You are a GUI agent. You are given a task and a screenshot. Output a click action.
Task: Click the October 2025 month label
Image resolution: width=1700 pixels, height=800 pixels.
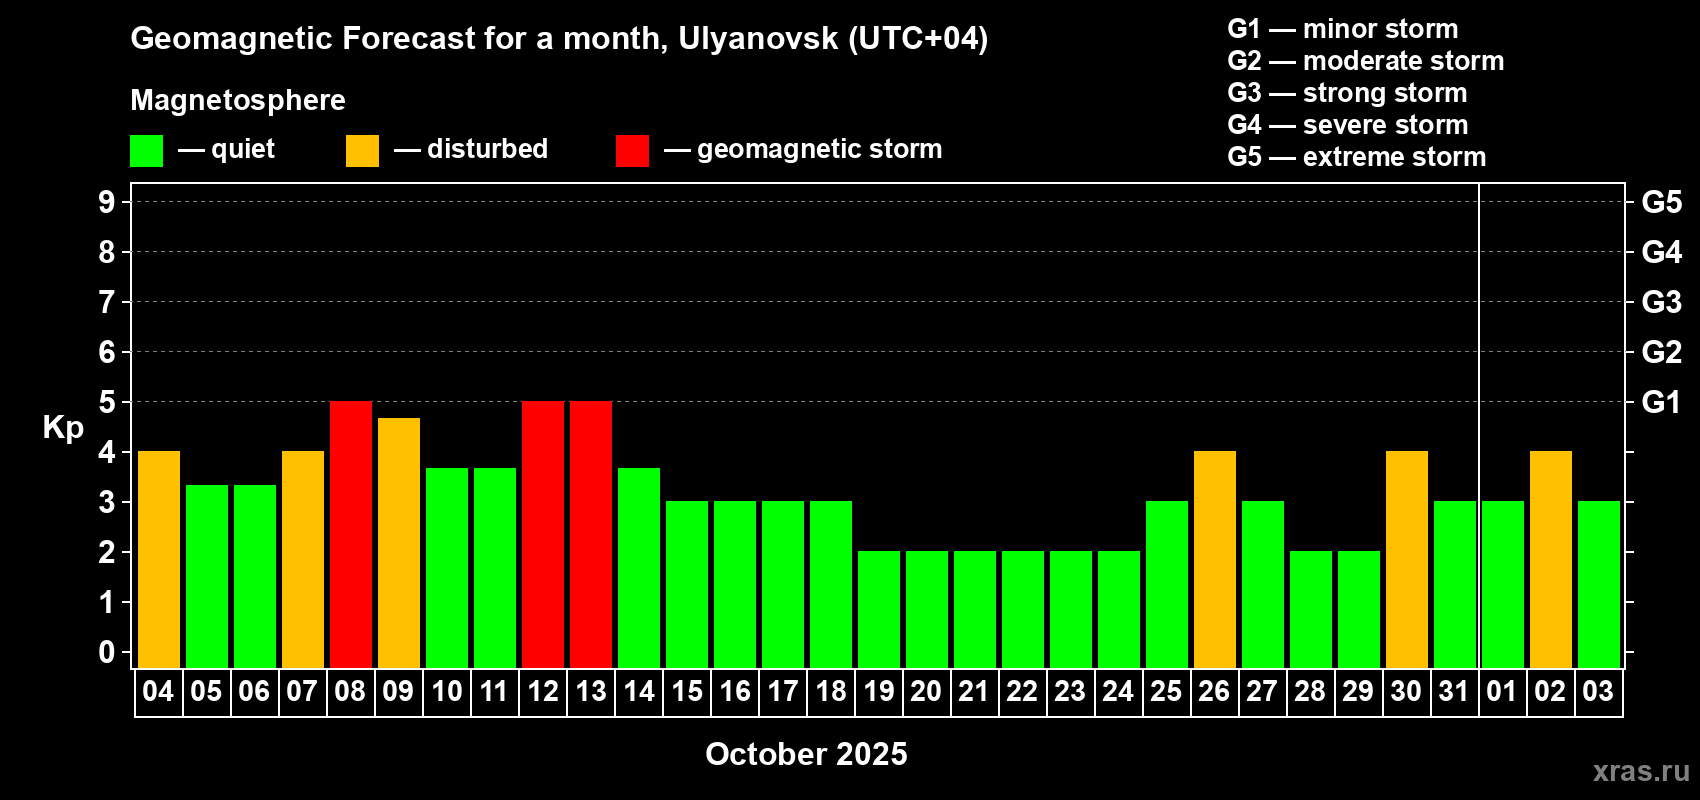pyautogui.click(x=806, y=754)
